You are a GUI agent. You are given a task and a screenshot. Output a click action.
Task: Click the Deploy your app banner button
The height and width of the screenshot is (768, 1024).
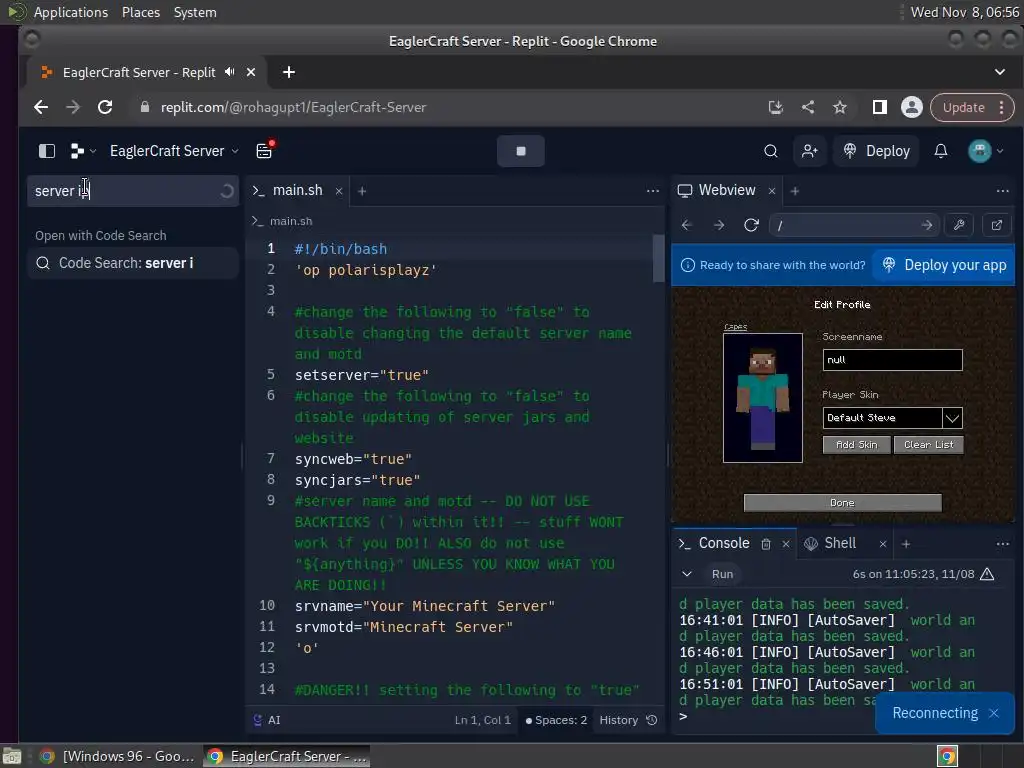944,265
